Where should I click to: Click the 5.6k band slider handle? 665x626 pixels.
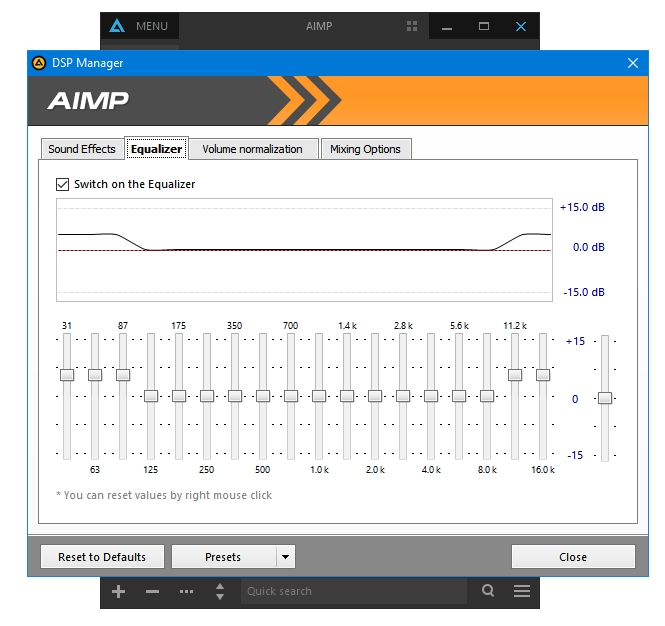459,396
